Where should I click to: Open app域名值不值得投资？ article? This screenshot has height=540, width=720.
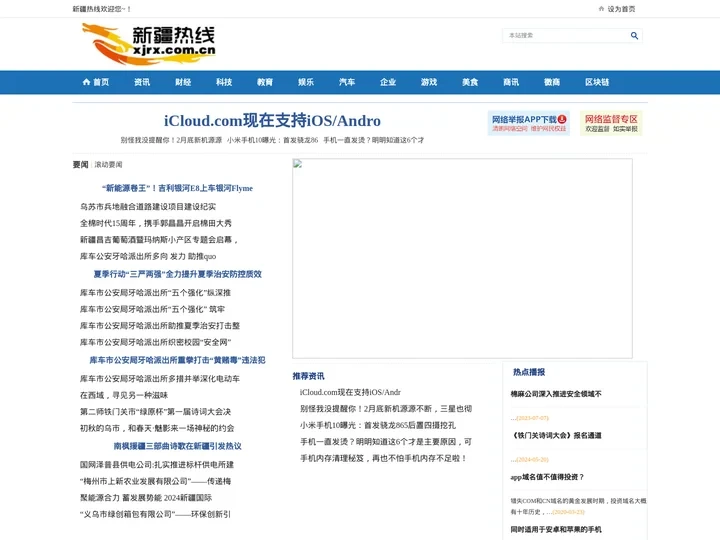tap(547, 477)
